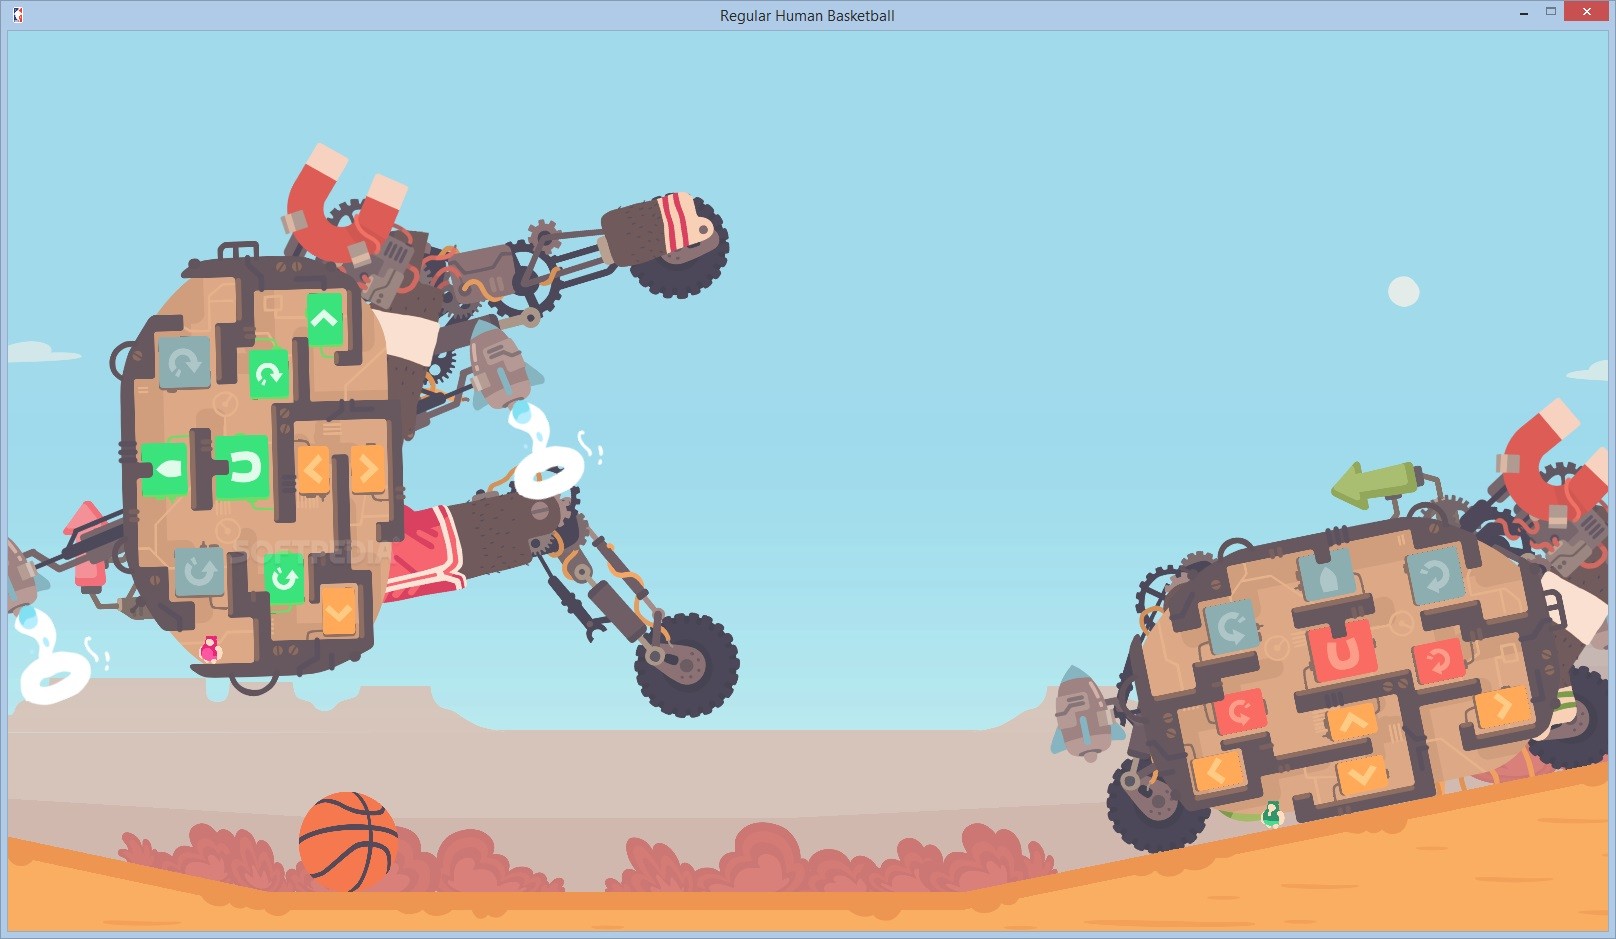The width and height of the screenshot is (1616, 939).
Task: Toggle the red magnet button in the right robot
Action: coord(1342,652)
